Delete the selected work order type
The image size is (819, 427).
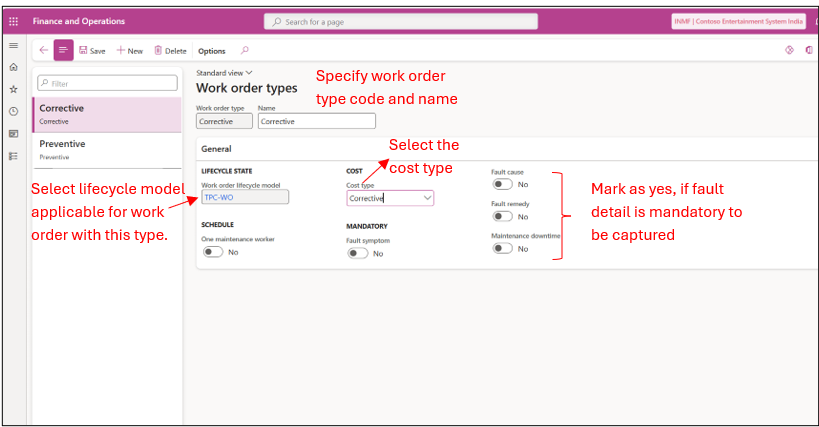click(170, 51)
